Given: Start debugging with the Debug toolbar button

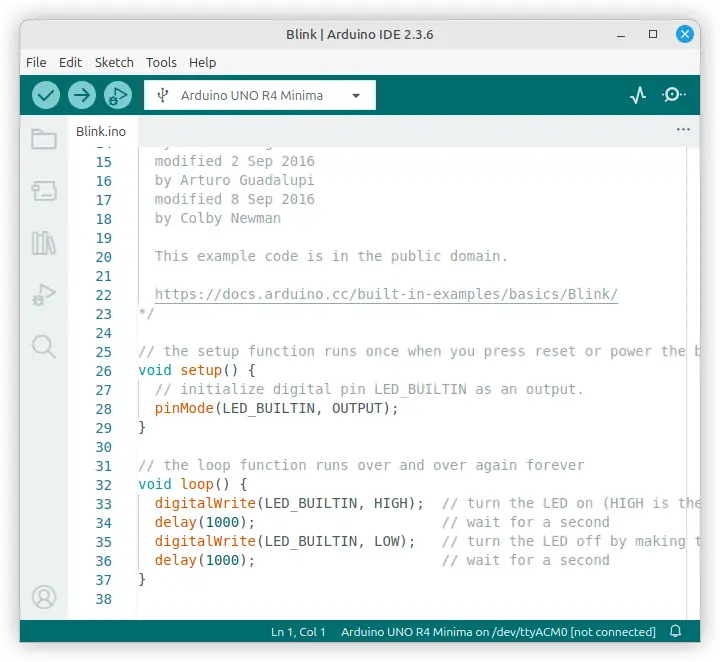Looking at the screenshot, I should (118, 95).
